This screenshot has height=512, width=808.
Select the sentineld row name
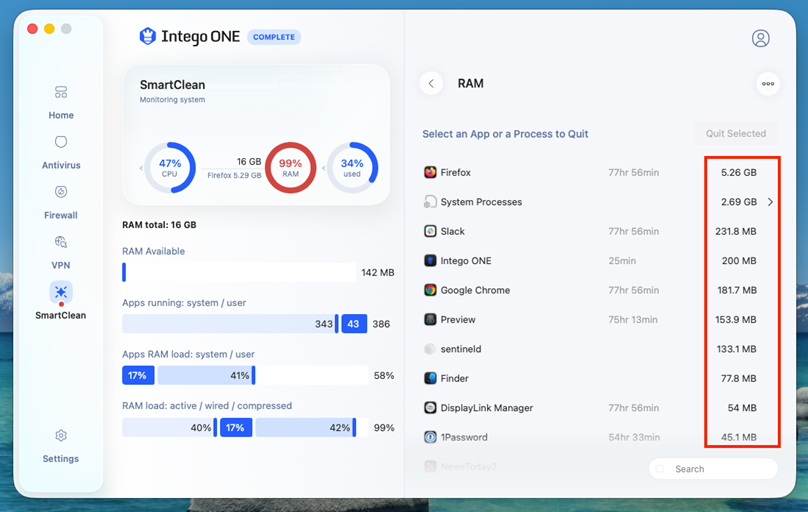pos(461,349)
